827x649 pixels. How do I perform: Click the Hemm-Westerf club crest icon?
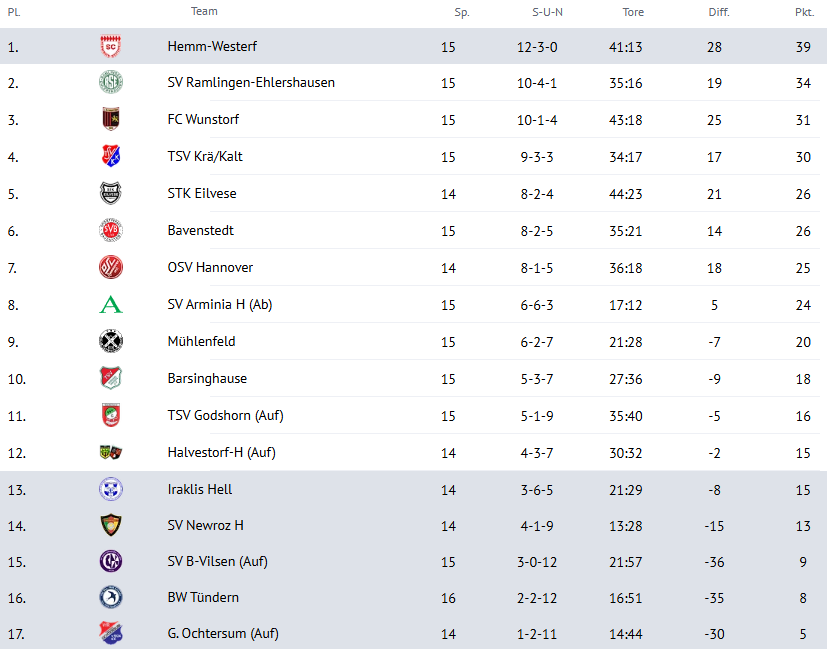pyautogui.click(x=111, y=47)
